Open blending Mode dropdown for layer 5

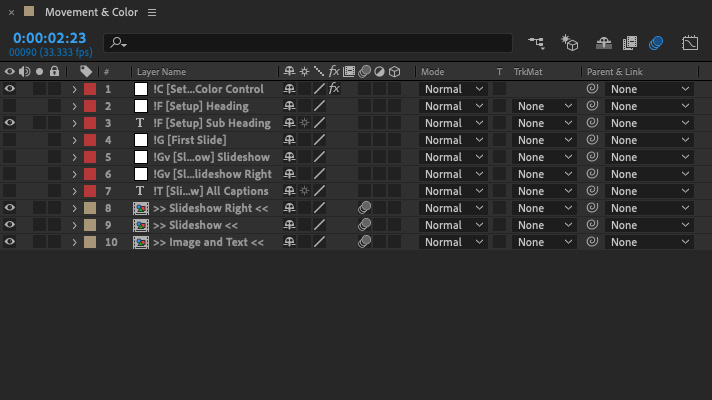[453, 157]
